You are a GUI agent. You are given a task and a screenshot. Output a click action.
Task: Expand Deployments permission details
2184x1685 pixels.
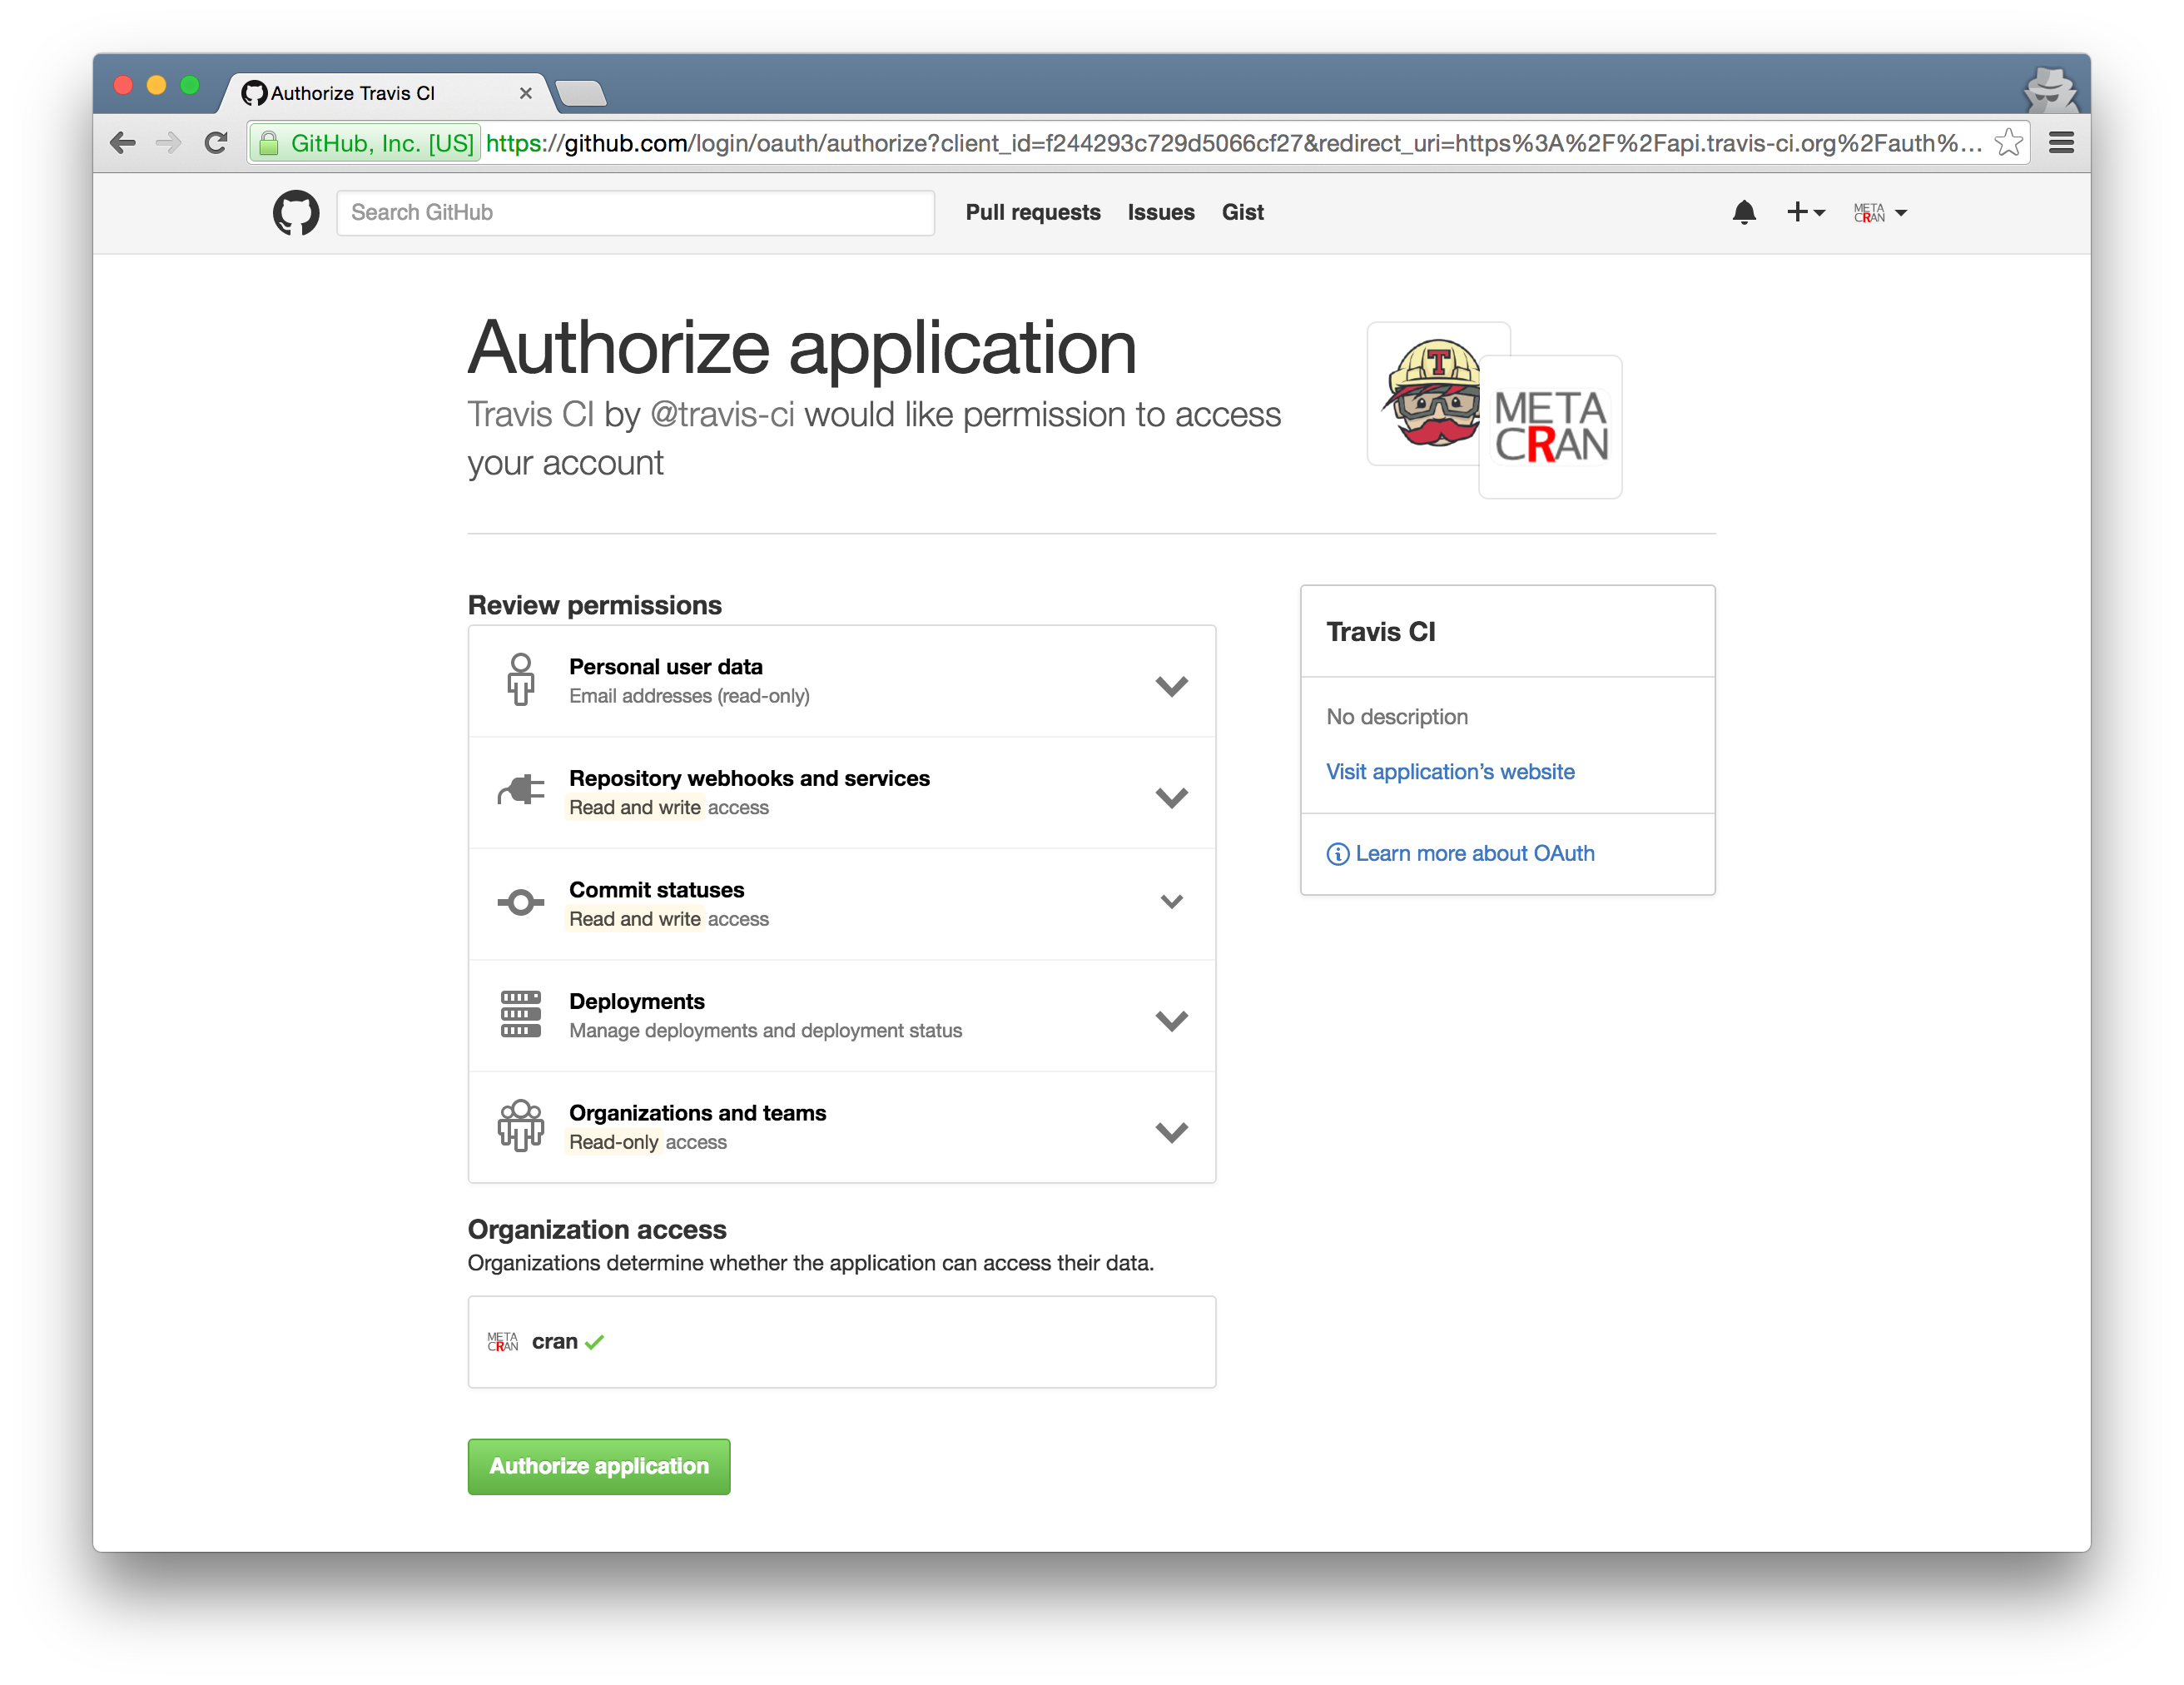(x=1171, y=1020)
